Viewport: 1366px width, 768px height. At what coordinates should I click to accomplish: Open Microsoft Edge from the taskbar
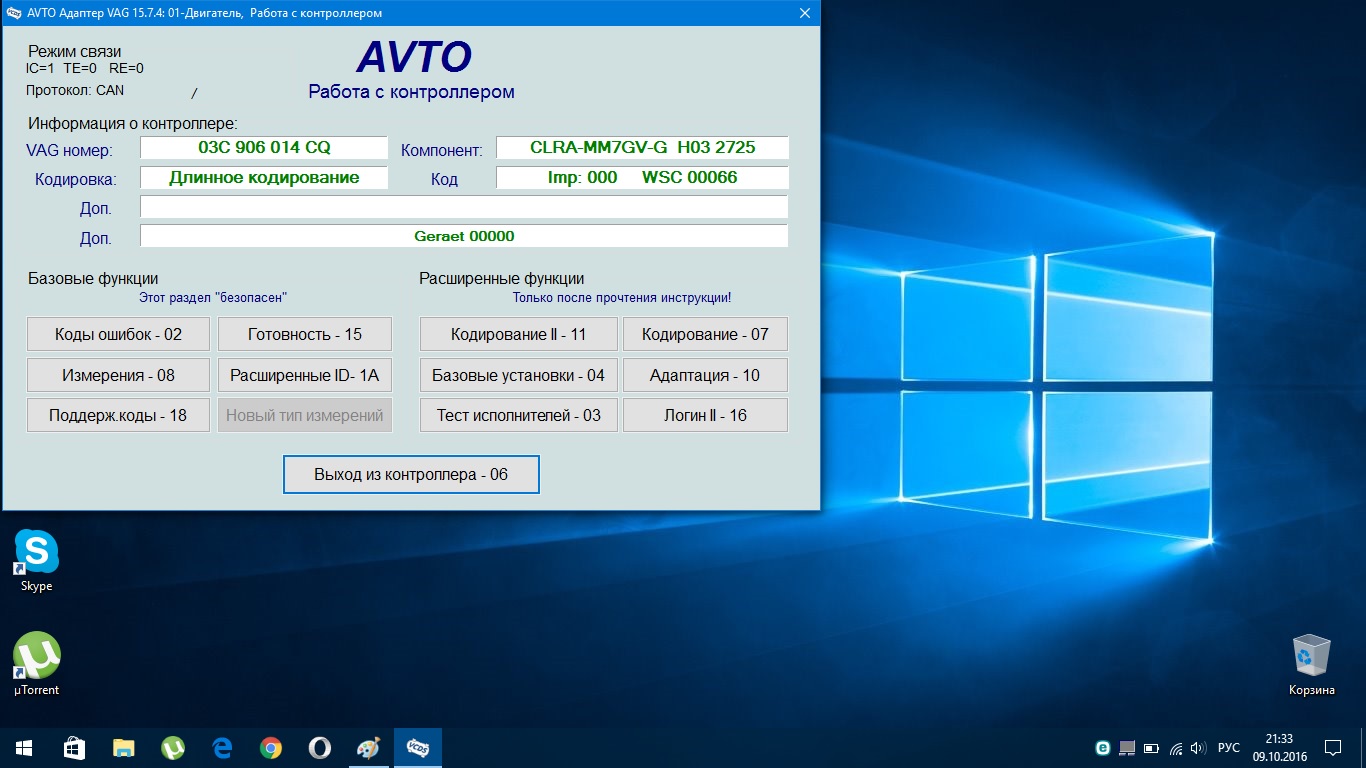(x=222, y=747)
